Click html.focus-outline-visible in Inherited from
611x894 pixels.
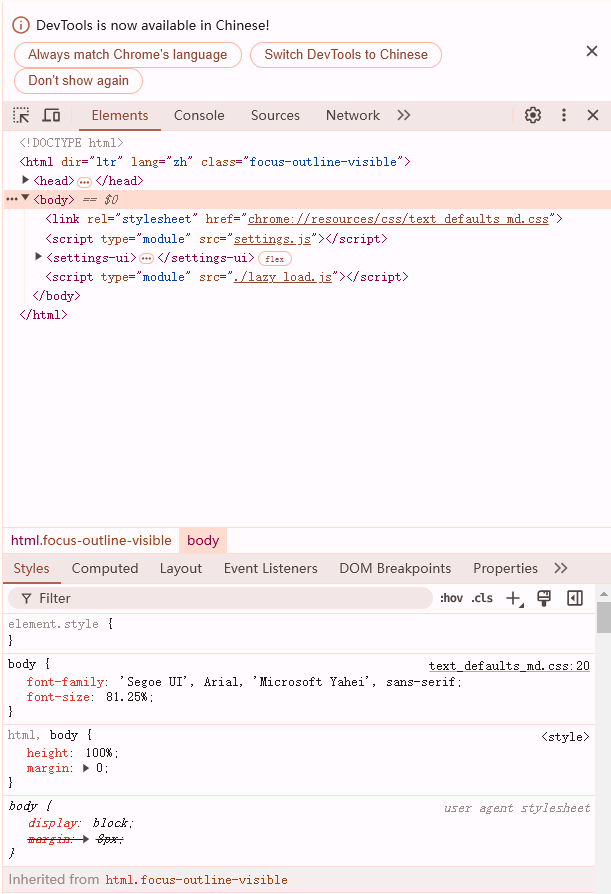[197, 879]
